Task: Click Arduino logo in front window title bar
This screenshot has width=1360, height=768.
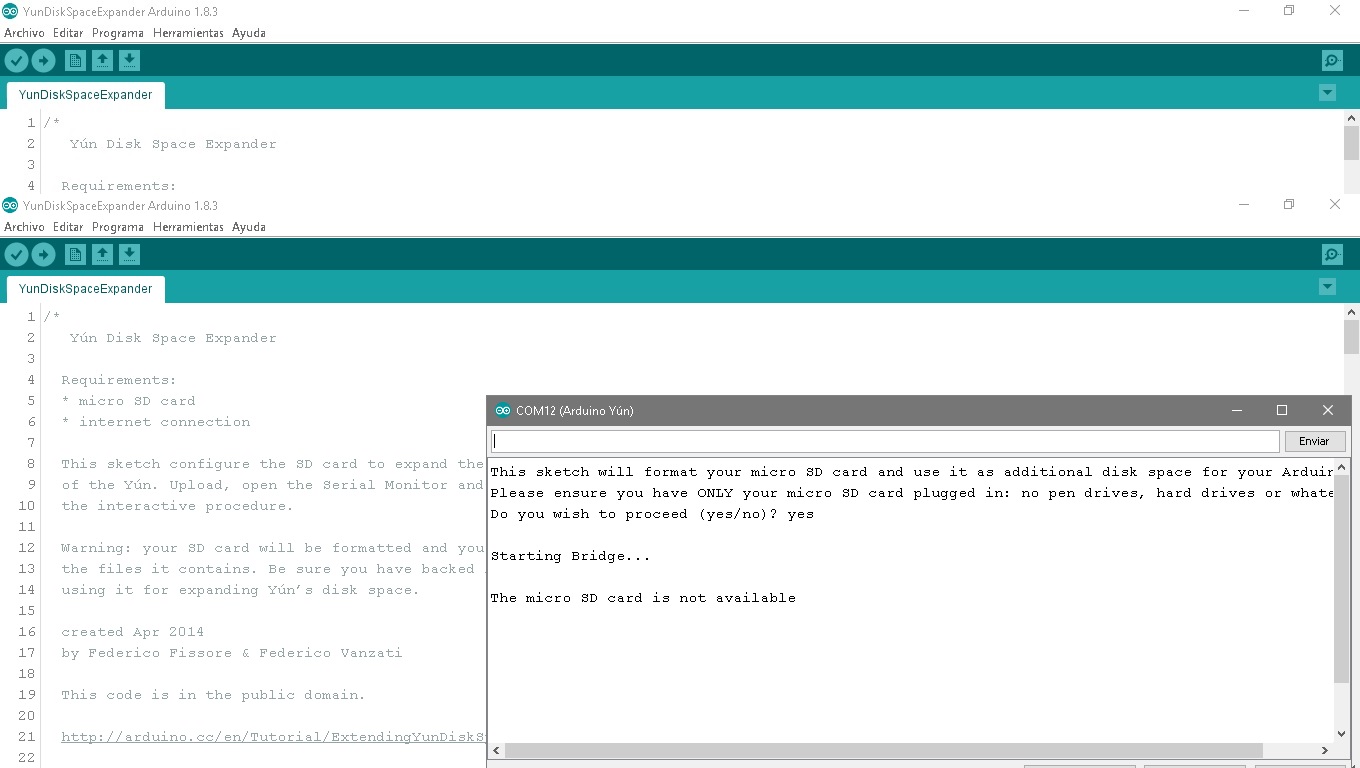Action: click(x=10, y=205)
